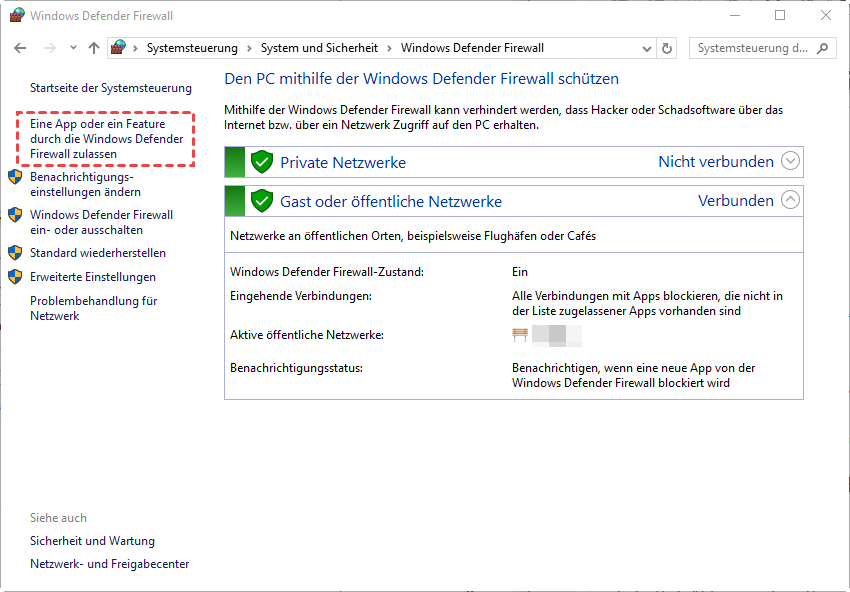Open Eine App oder ein Feature zulassen
The width and height of the screenshot is (850, 592).
(x=106, y=139)
